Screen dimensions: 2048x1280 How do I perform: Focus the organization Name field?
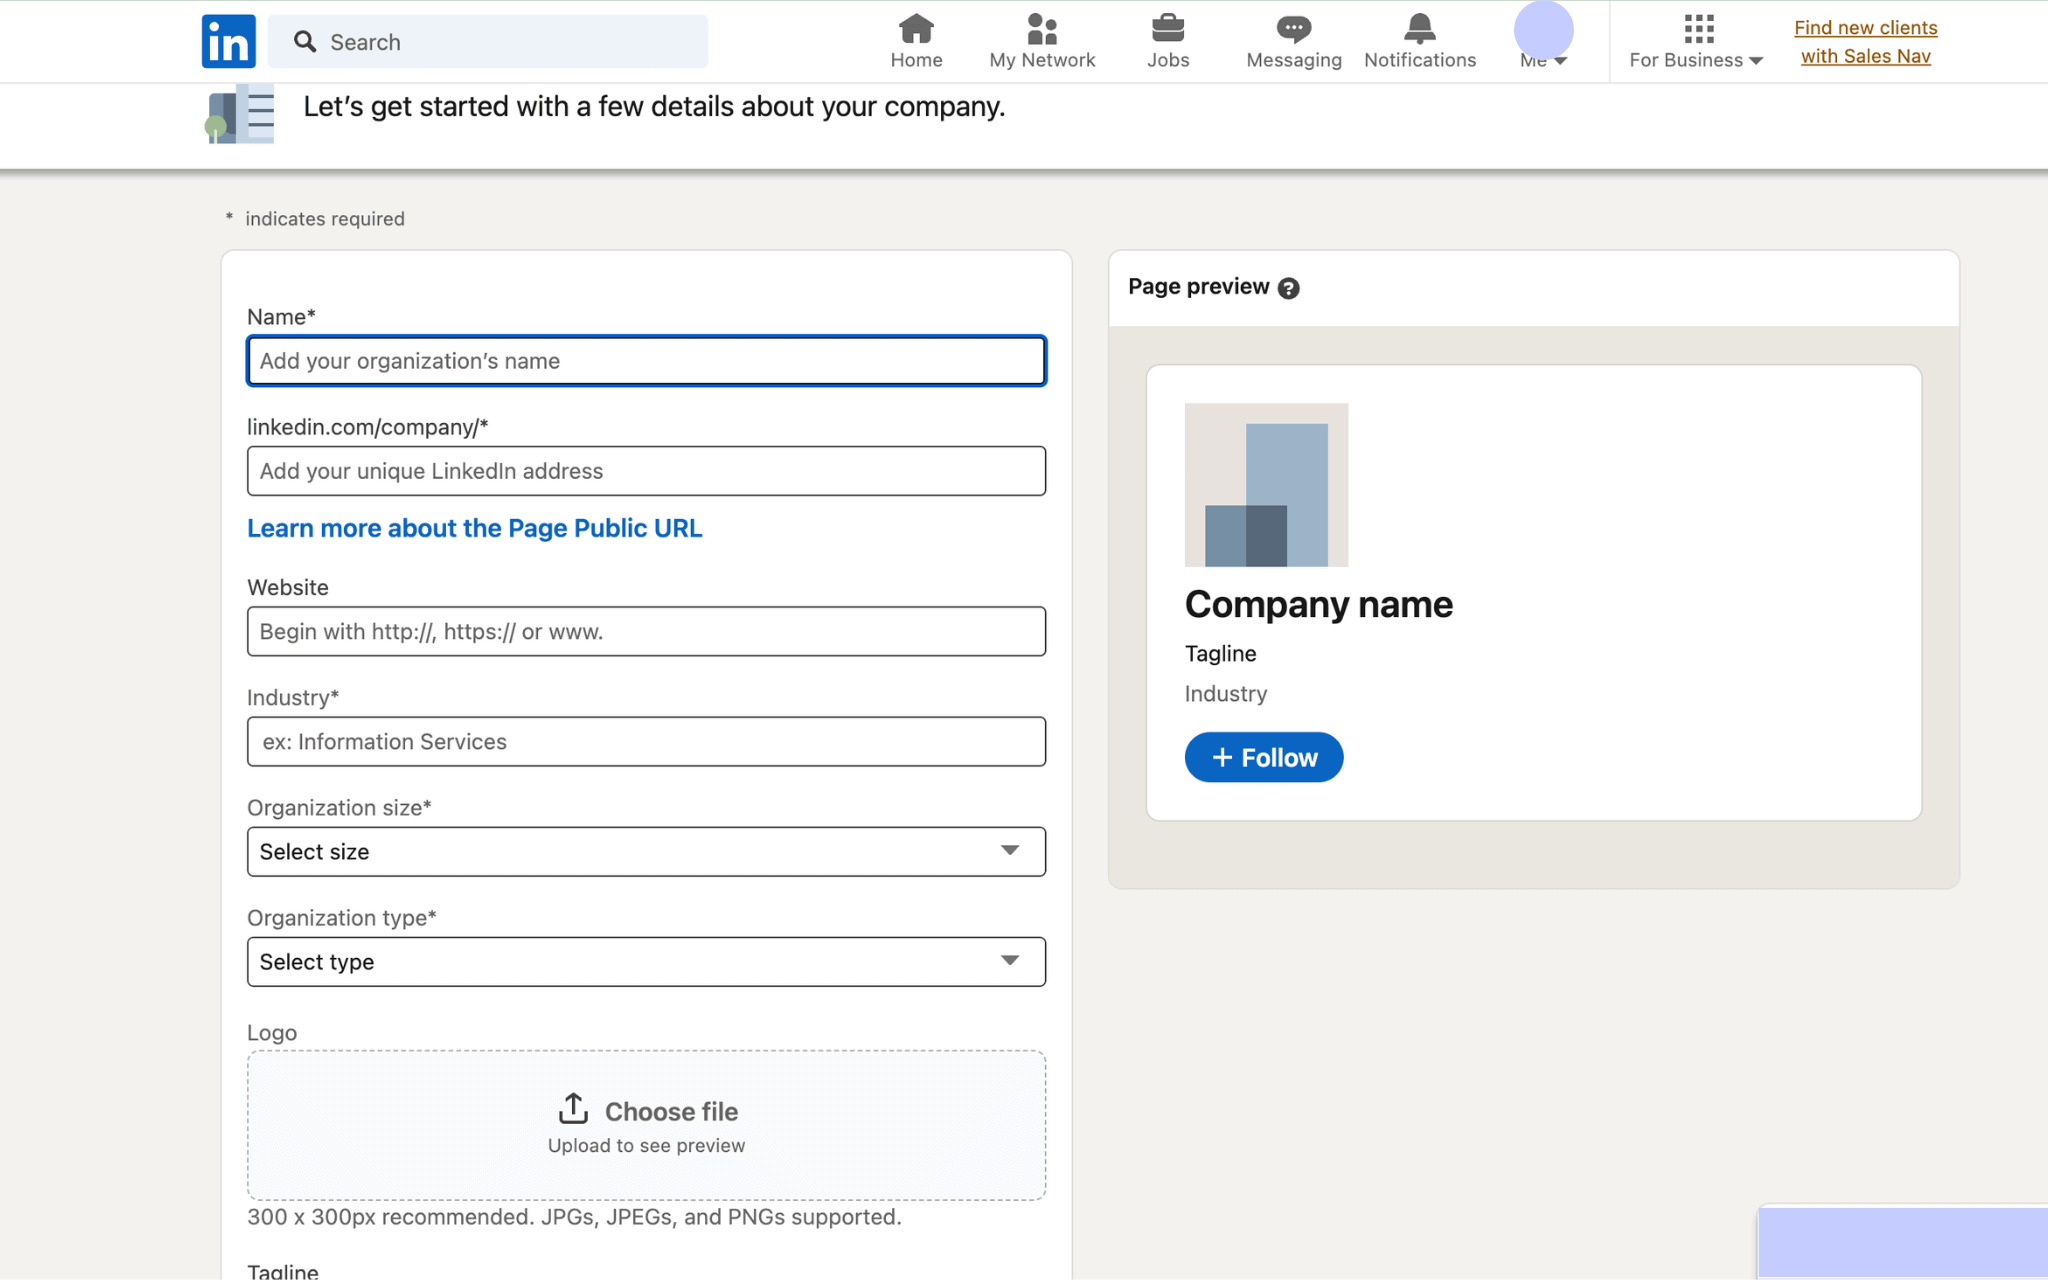[x=646, y=361]
